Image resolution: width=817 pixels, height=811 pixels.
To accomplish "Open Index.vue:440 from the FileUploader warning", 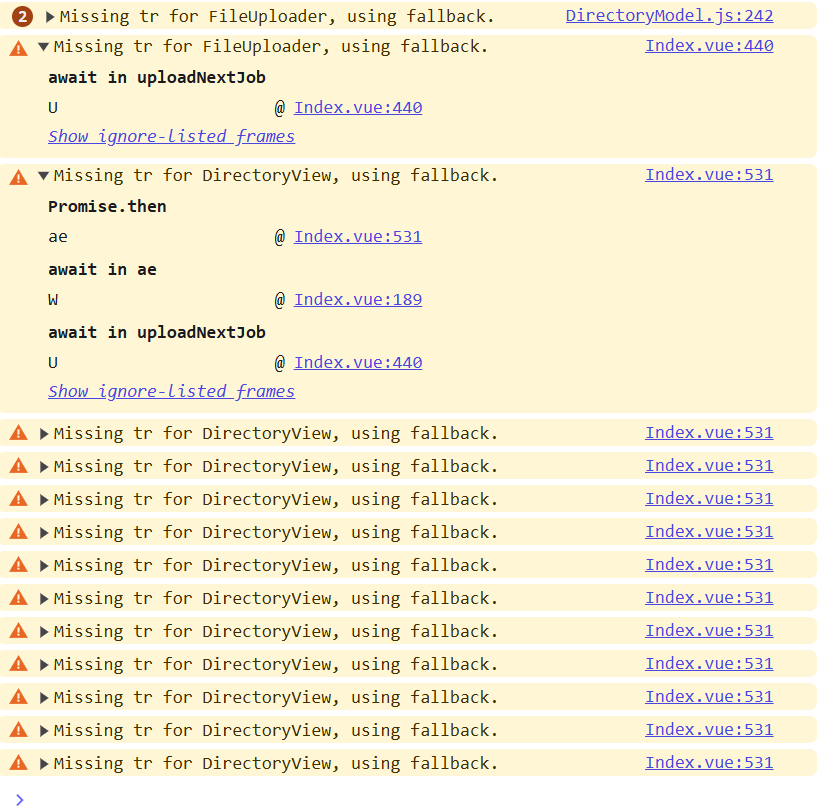I will pyautogui.click(x=709, y=45).
